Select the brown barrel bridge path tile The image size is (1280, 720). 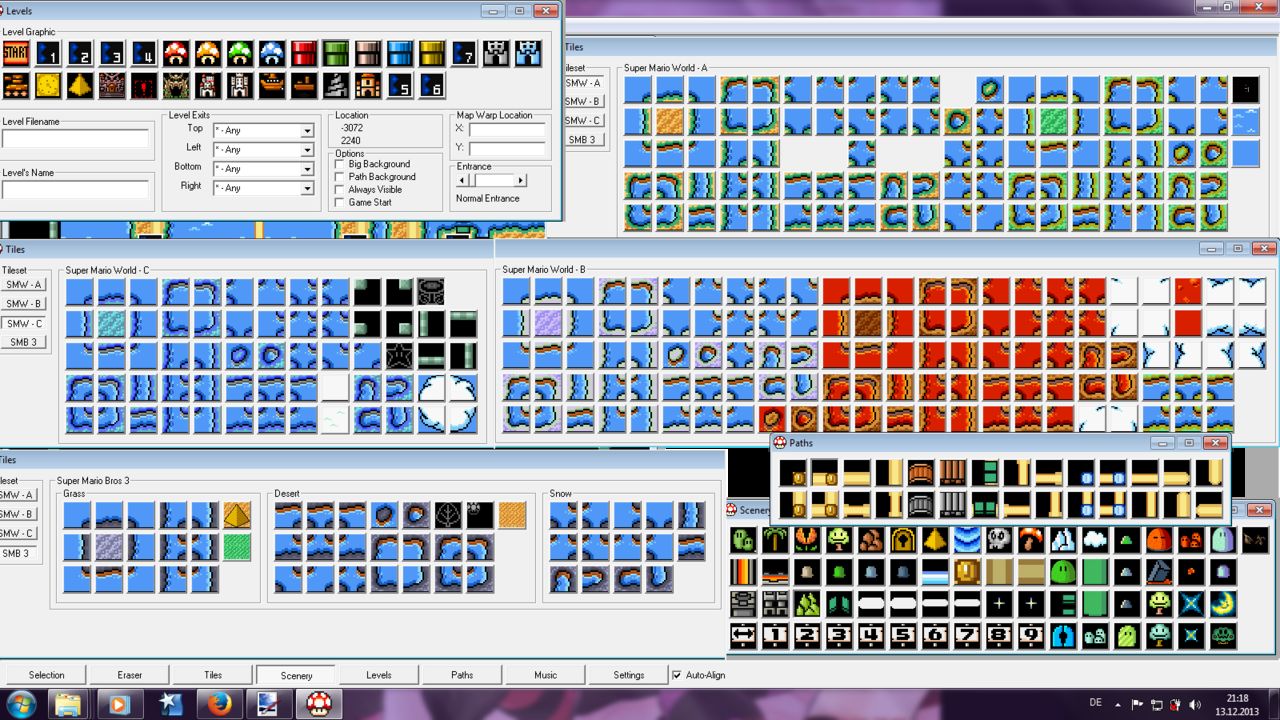[921, 473]
